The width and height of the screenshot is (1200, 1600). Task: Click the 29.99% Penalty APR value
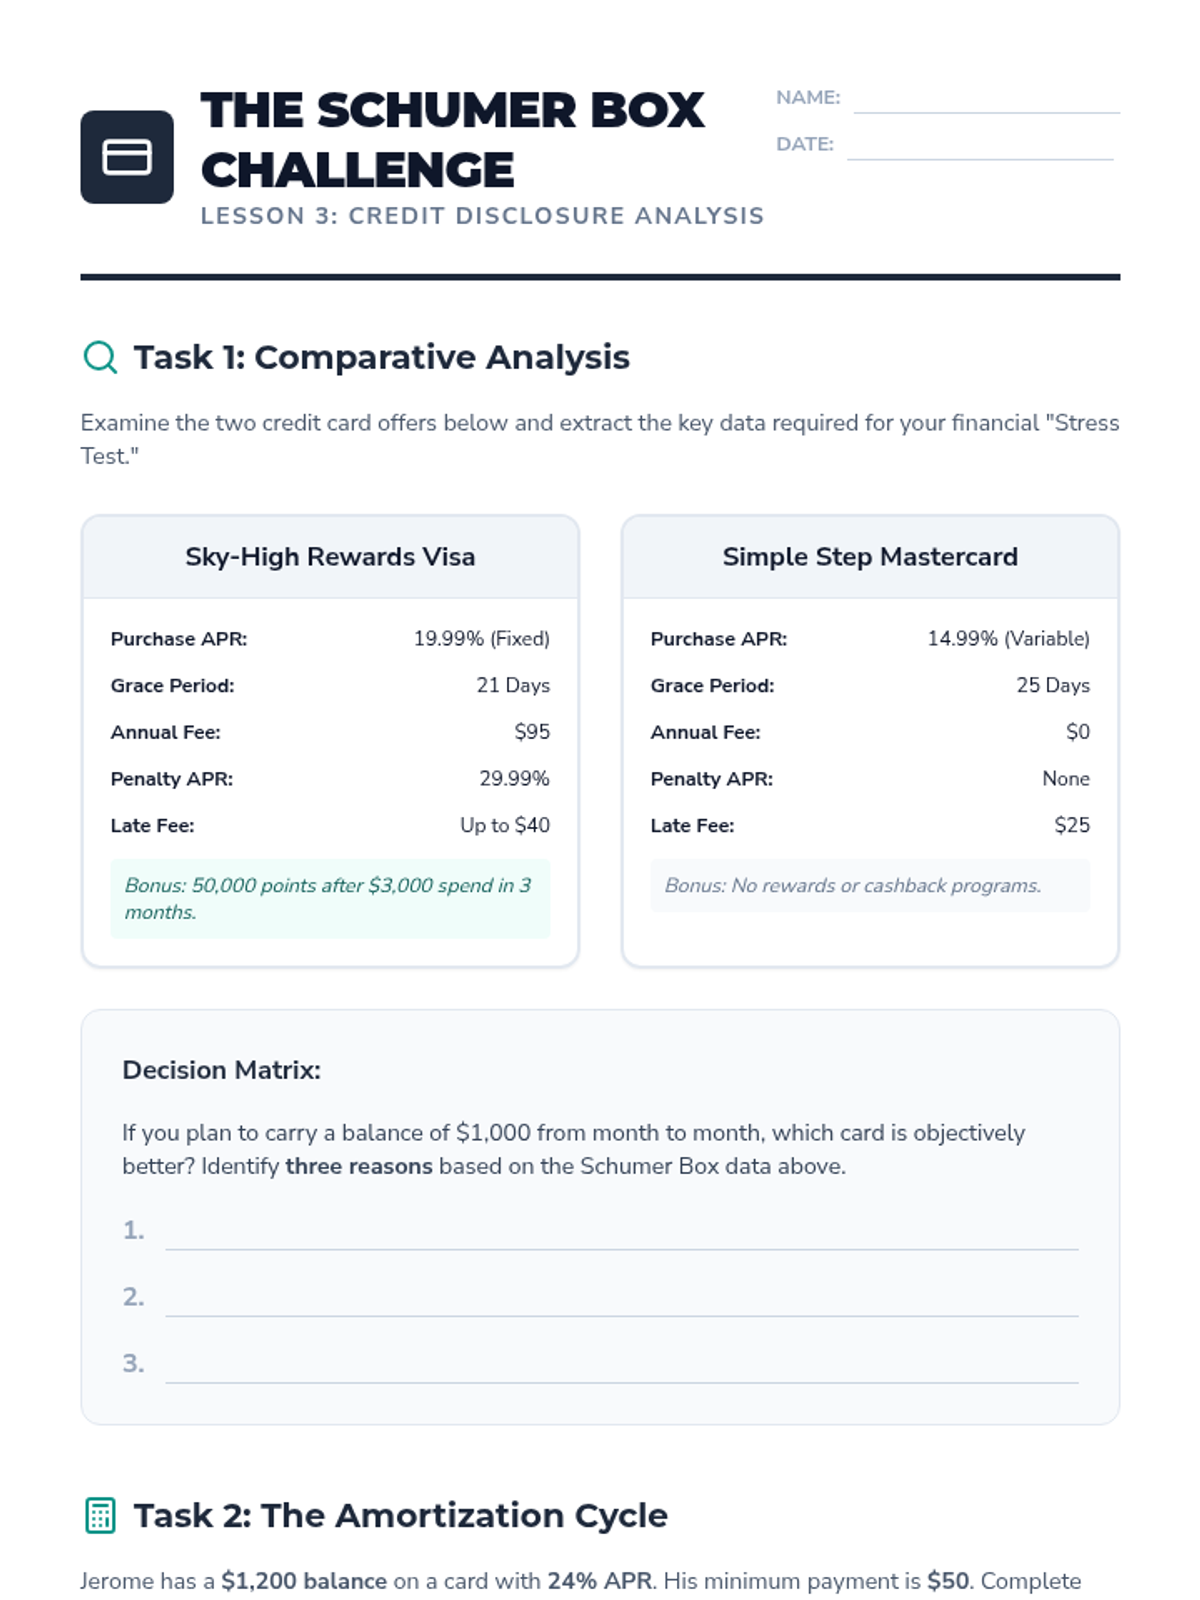click(514, 779)
